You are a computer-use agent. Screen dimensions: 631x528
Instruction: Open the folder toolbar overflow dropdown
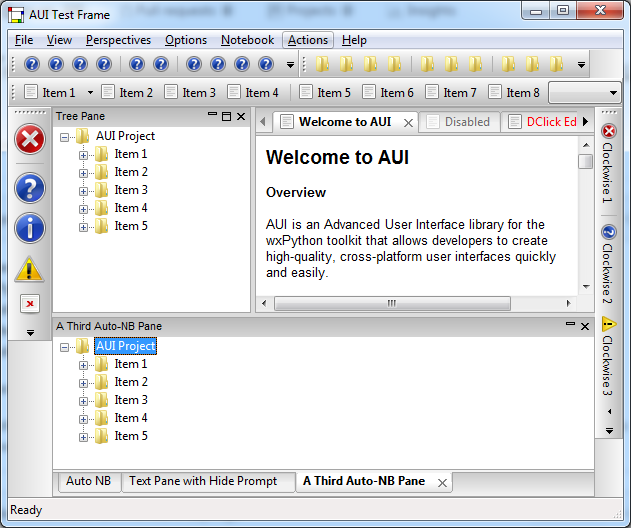point(581,64)
